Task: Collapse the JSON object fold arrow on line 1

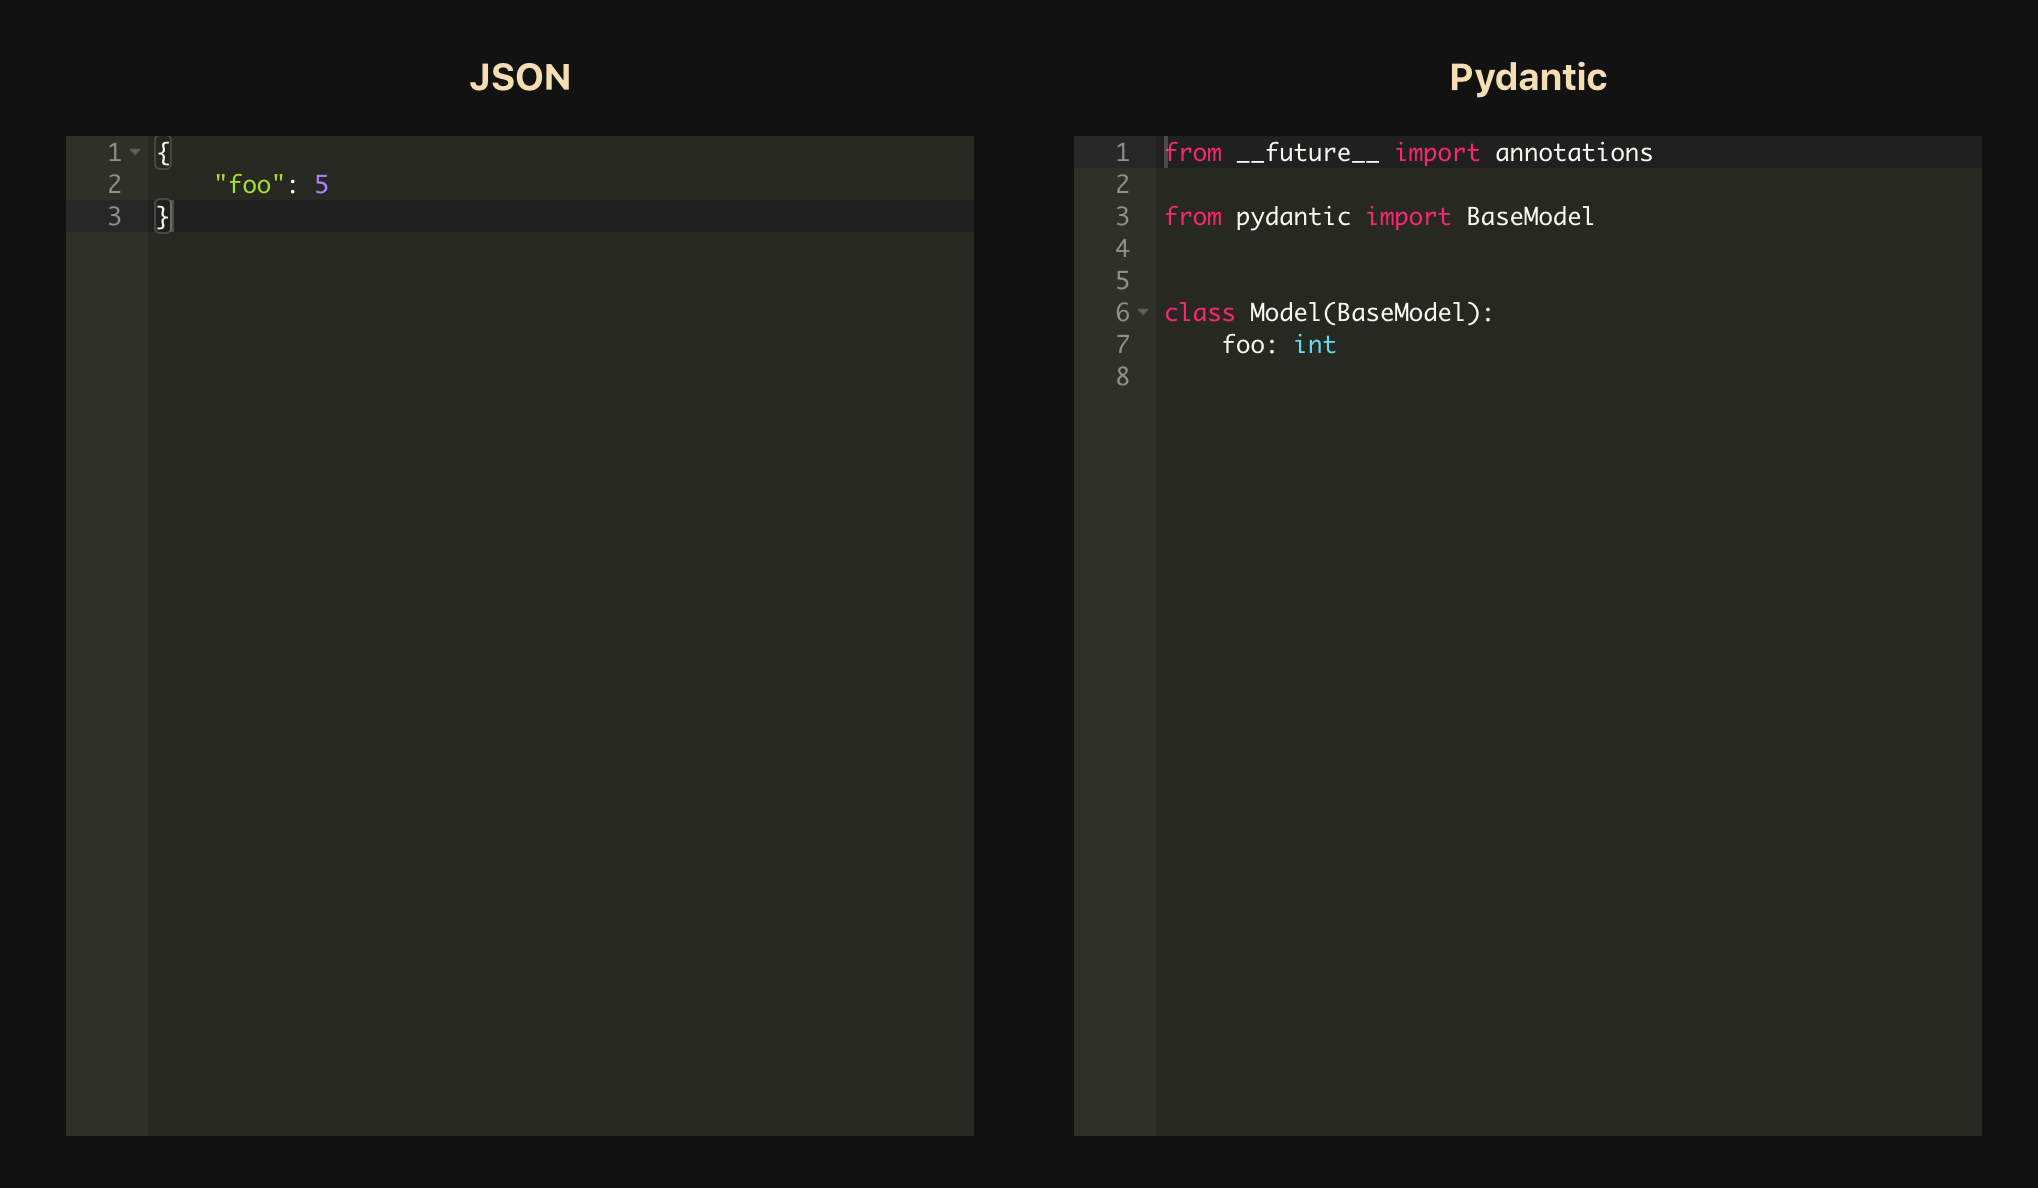Action: 135,152
